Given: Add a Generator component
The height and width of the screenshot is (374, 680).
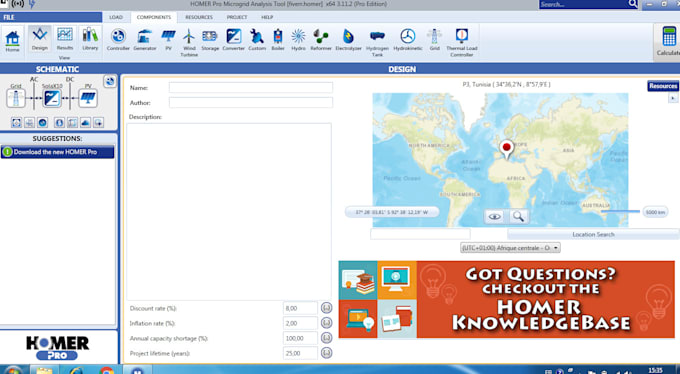Looking at the screenshot, I should point(144,40).
